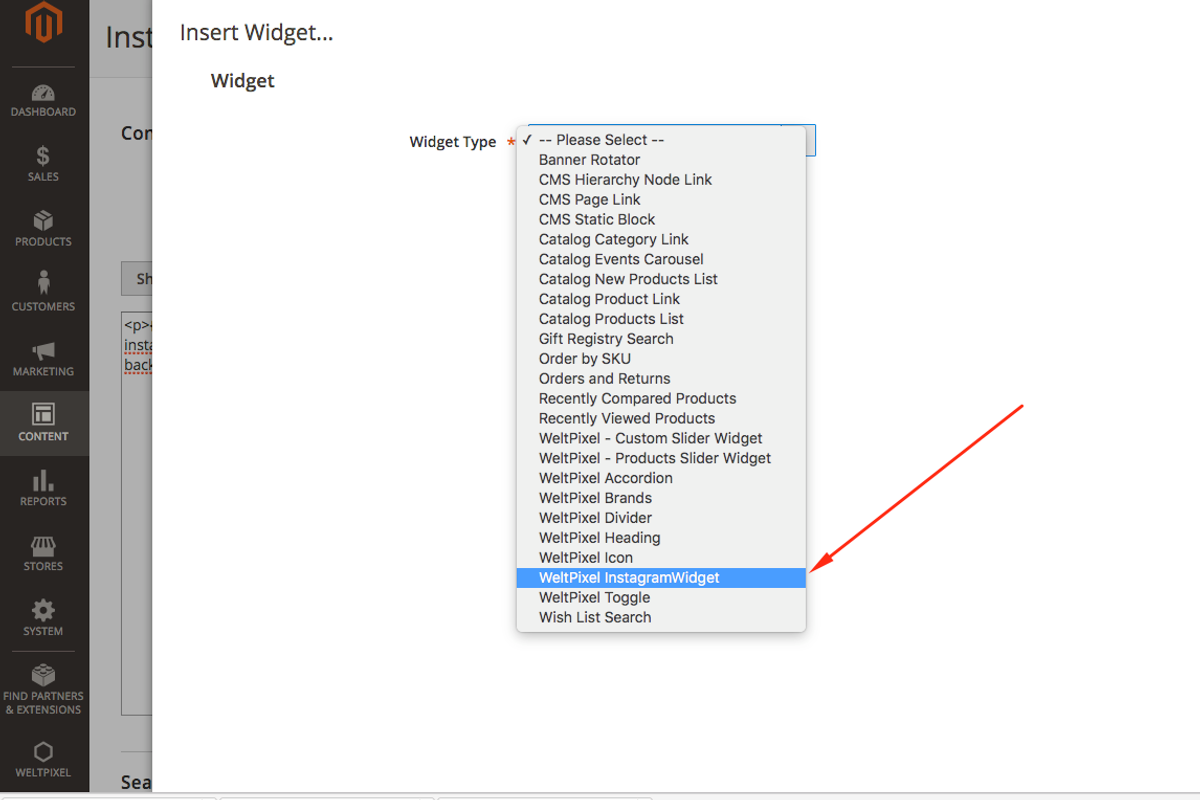Open Find Partners & Extensions

[x=44, y=690]
